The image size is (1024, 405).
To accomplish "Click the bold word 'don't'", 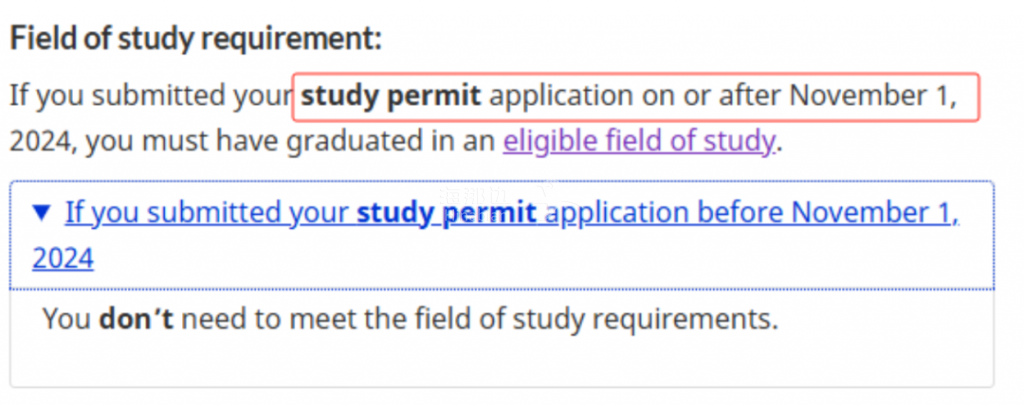I will (x=136, y=320).
